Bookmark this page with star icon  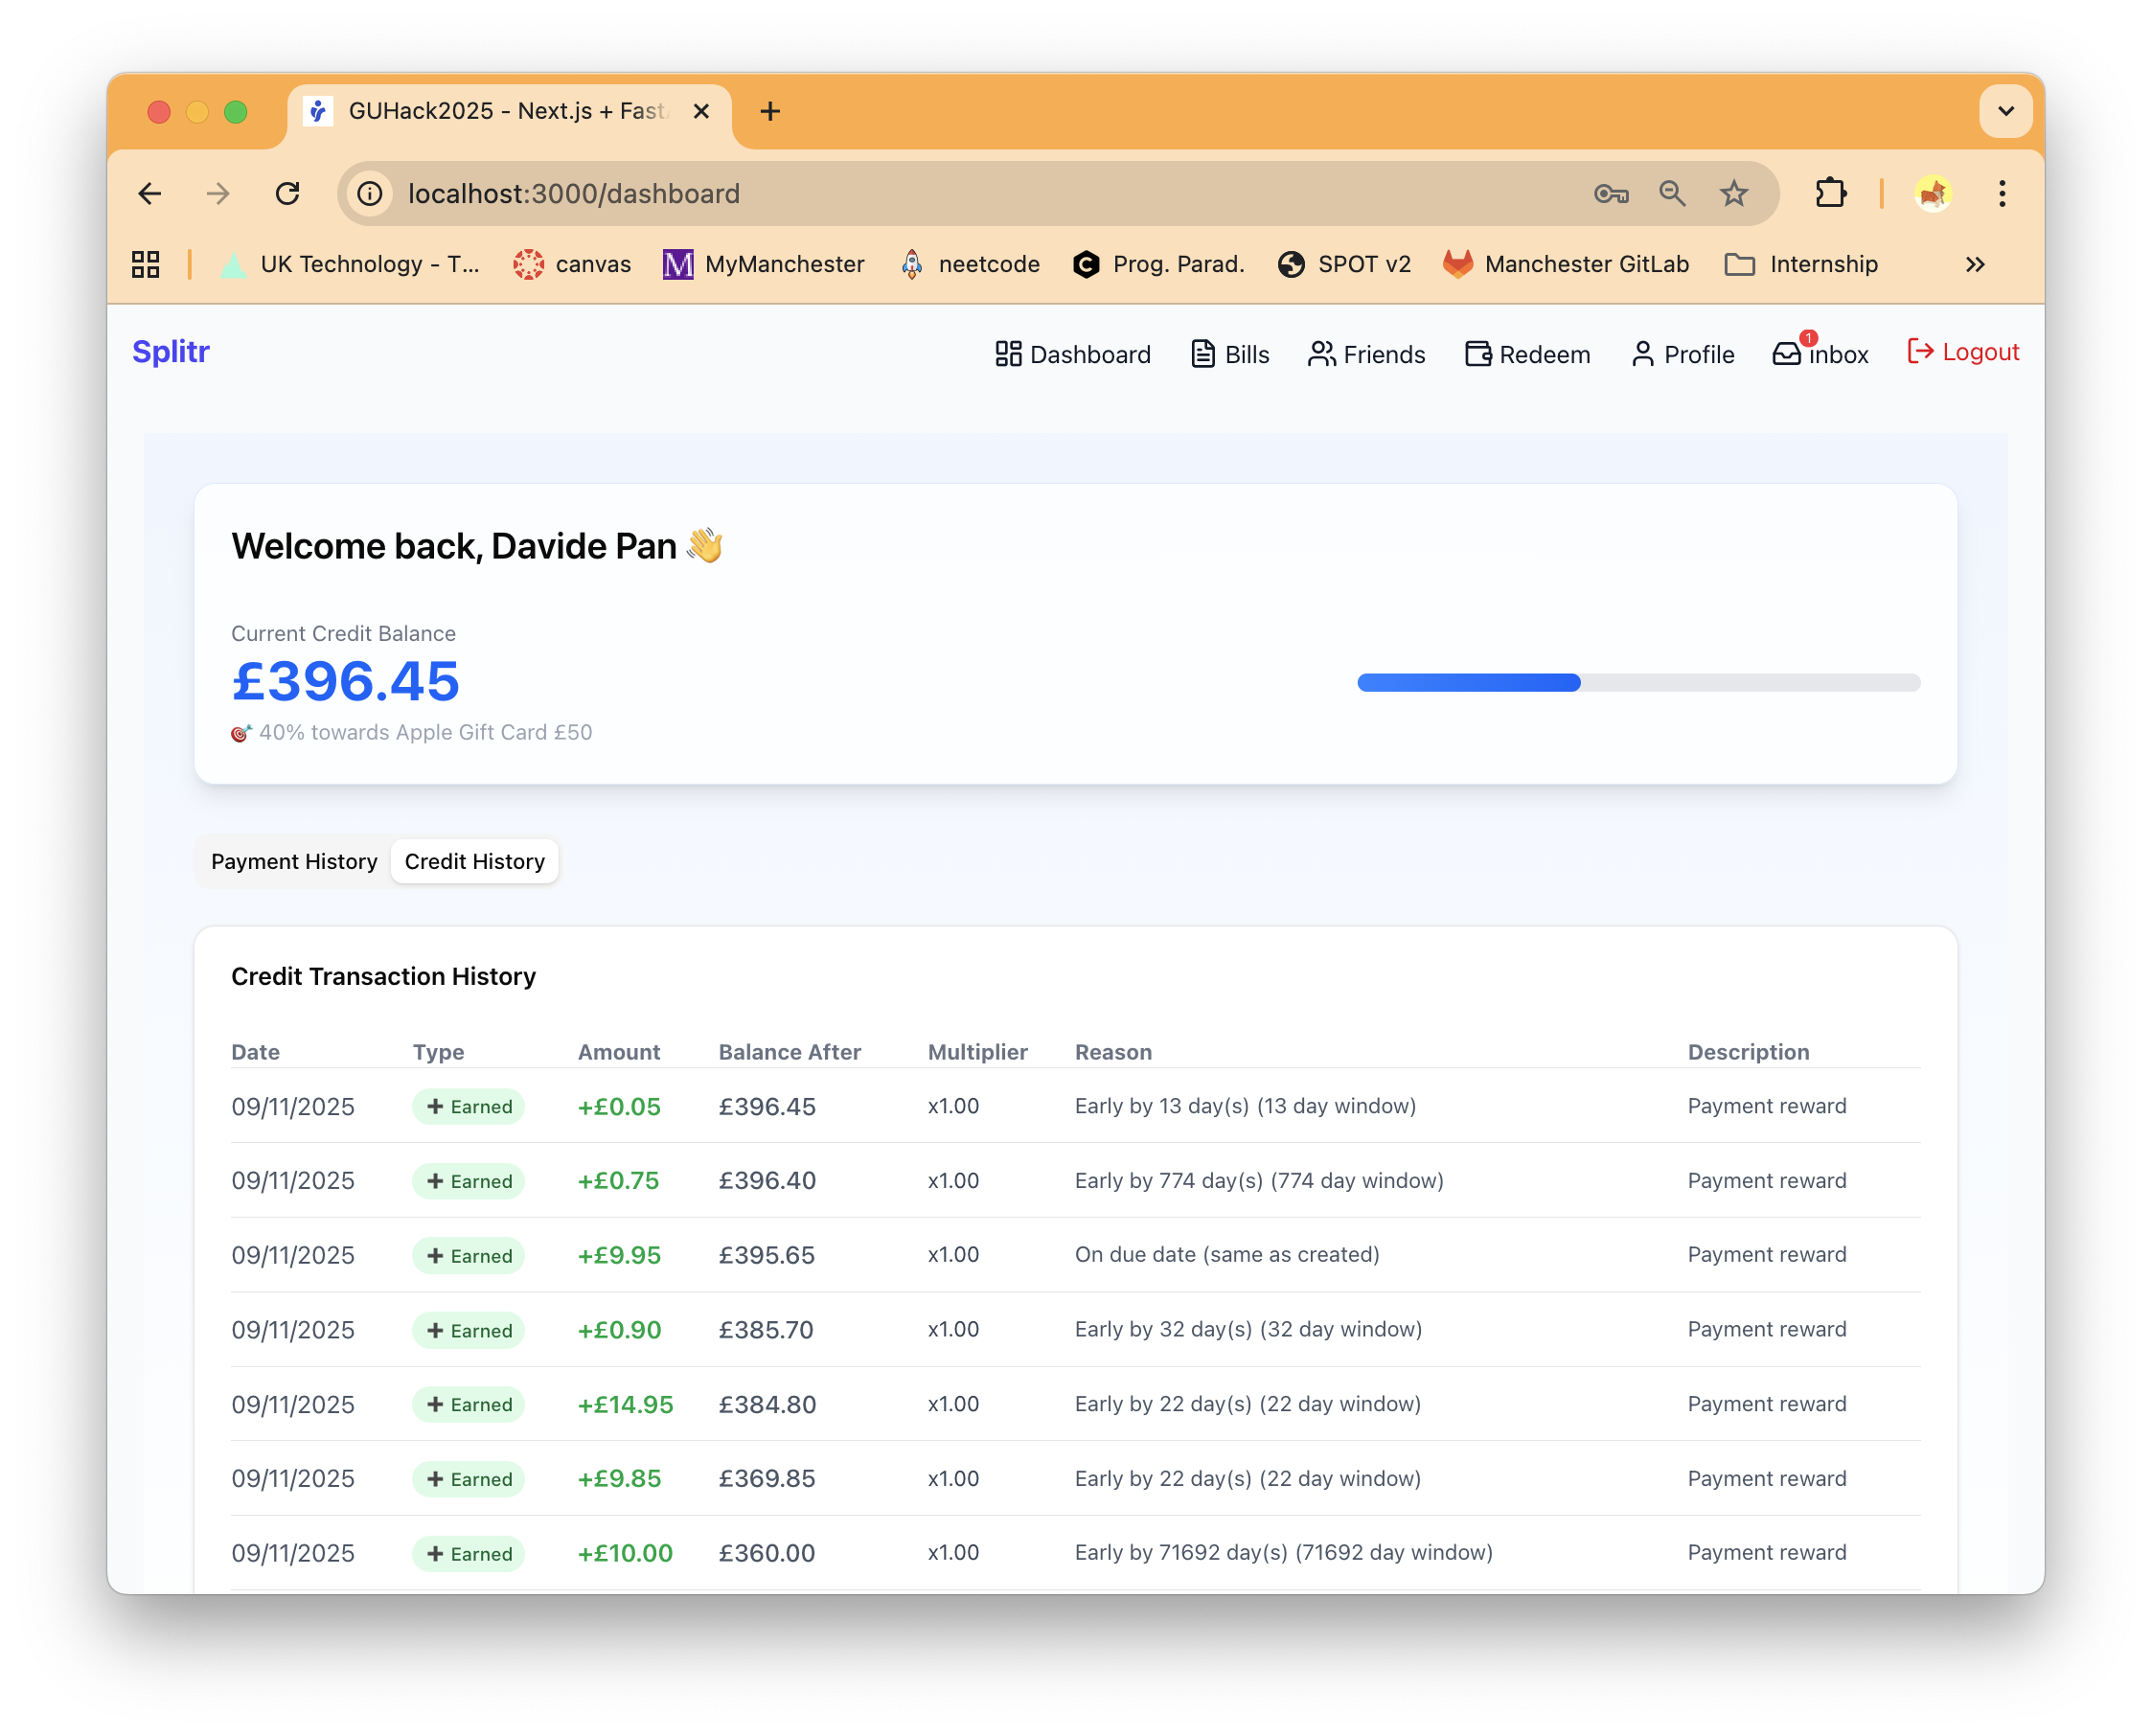(1734, 193)
